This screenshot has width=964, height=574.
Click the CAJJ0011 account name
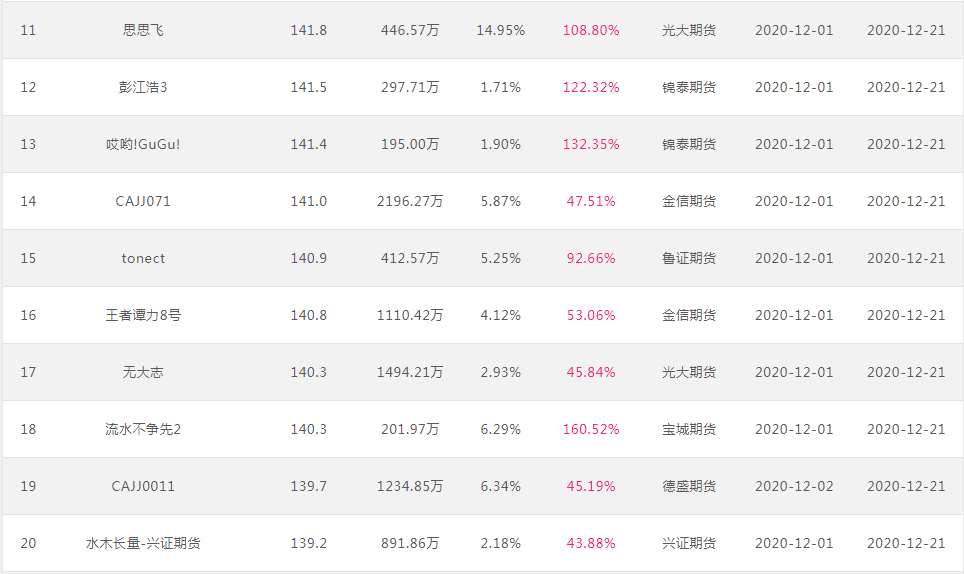tap(143, 487)
